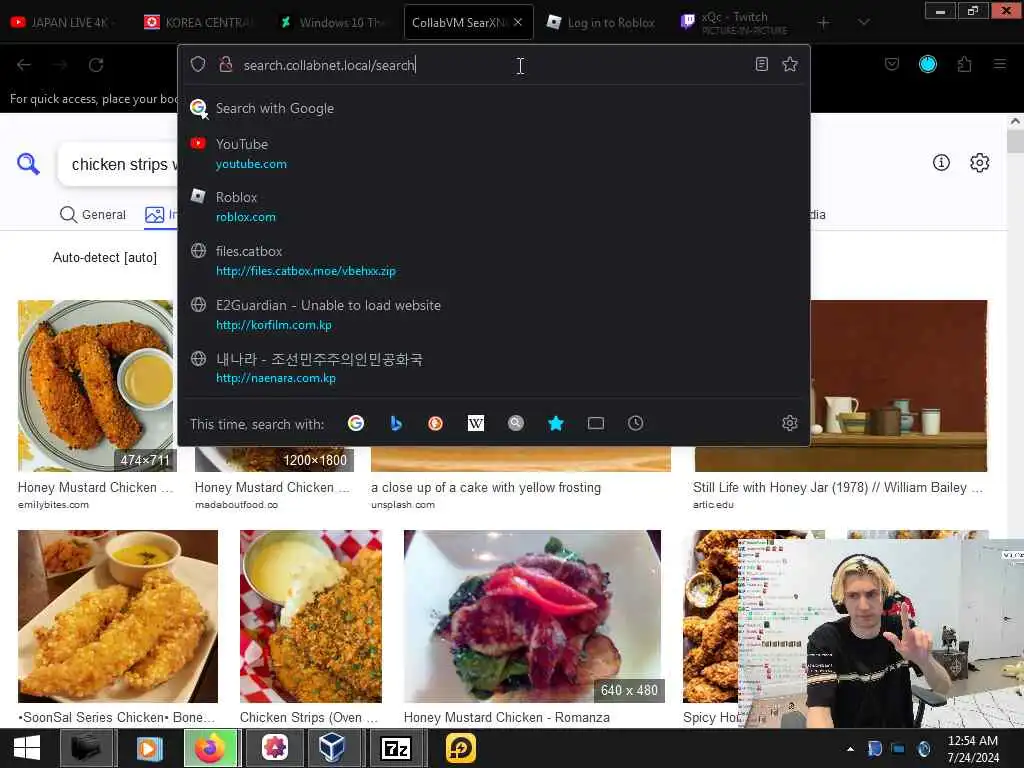Launch Firefox from the taskbar
The width and height of the screenshot is (1024, 768).
coord(211,748)
